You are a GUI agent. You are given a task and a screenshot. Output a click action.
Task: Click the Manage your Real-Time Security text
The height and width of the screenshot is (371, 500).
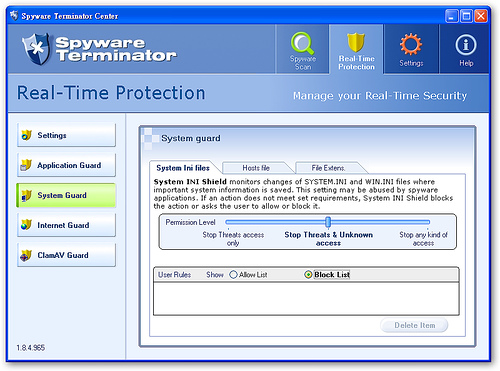coord(380,96)
